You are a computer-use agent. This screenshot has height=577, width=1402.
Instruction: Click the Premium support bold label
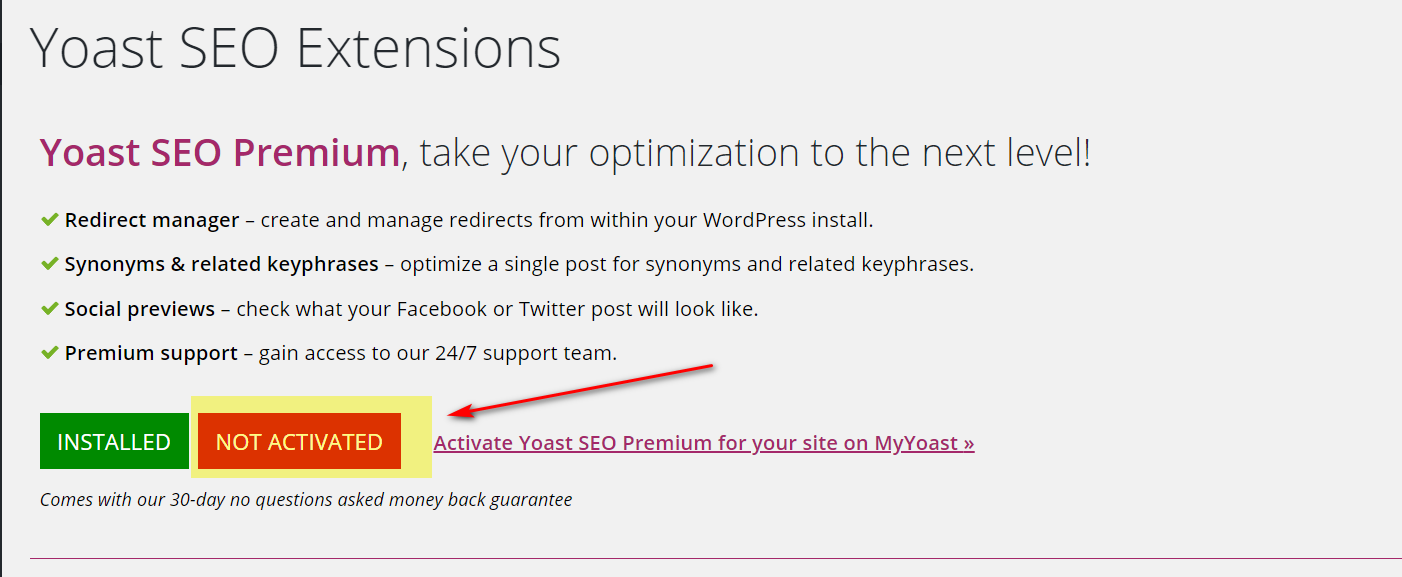[151, 353]
